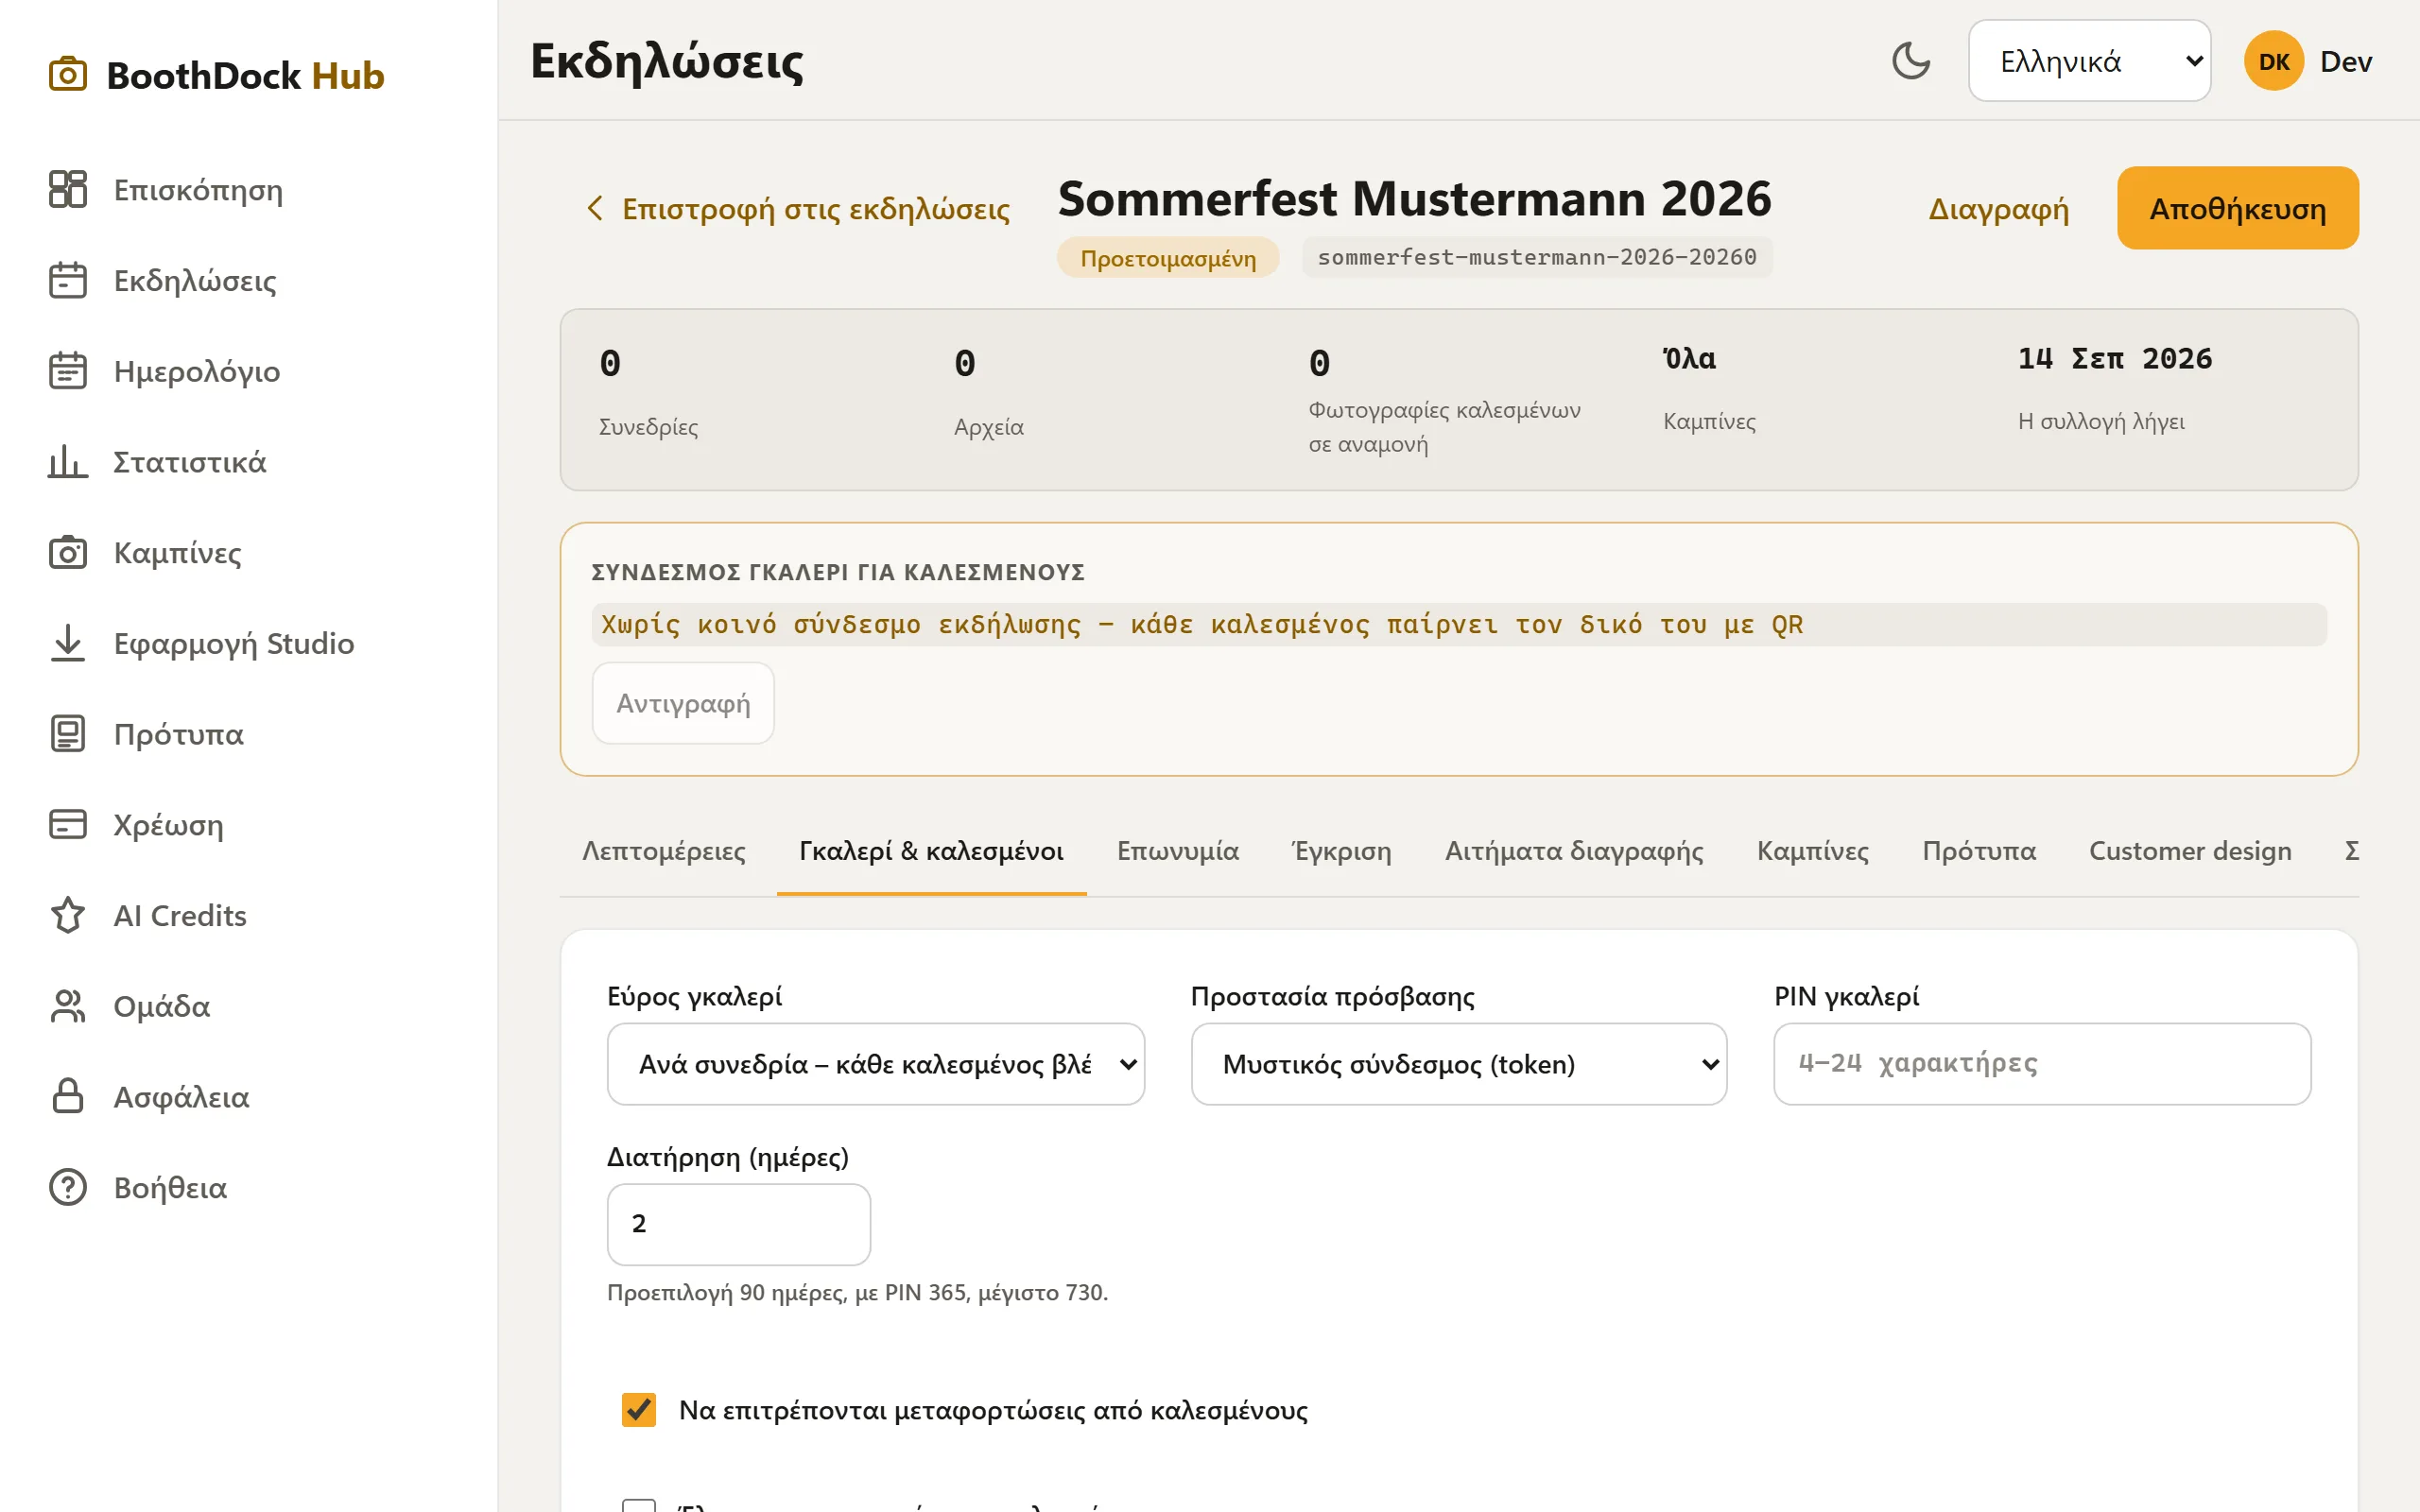This screenshot has height=1512, width=2420.
Task: Click the 14 Σεπ 2026 expiry date
Action: point(2114,359)
